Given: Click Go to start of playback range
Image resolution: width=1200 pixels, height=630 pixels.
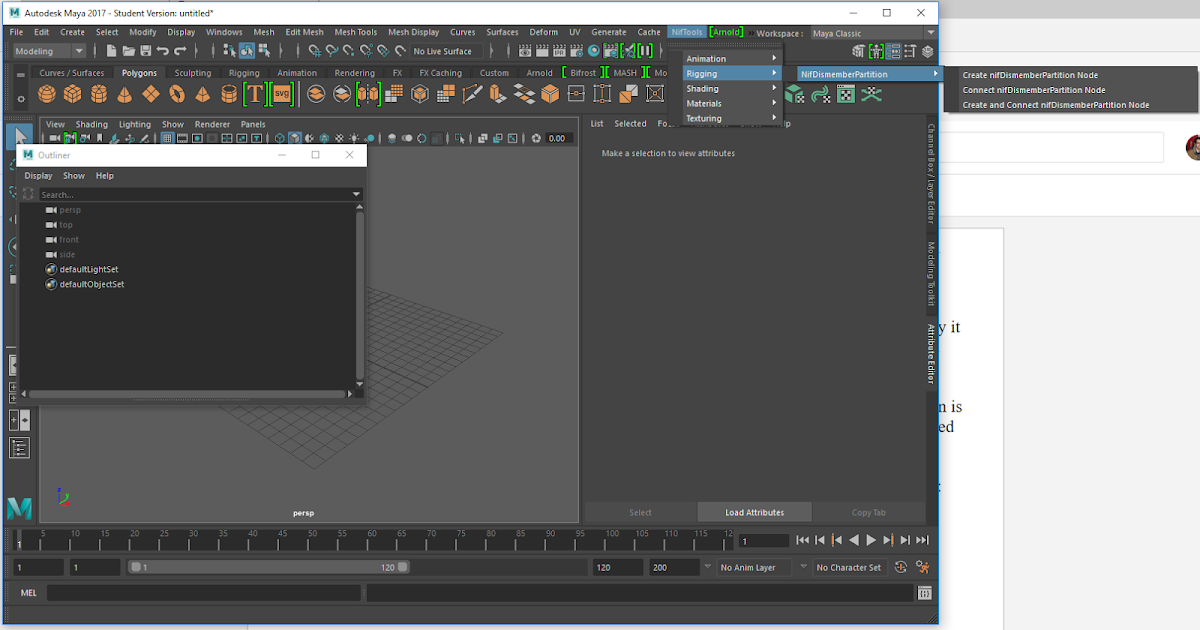Looking at the screenshot, I should pyautogui.click(x=802, y=540).
